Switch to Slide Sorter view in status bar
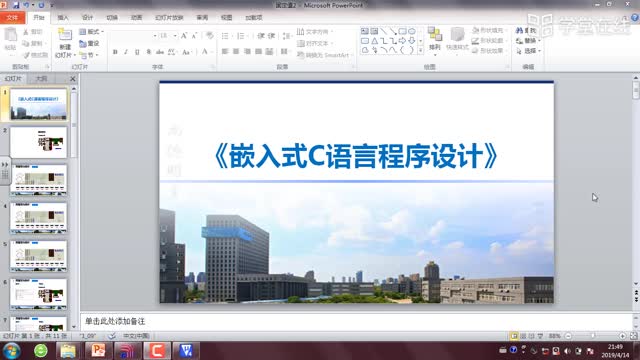Viewport: 640px width, 360px height. pyautogui.click(x=523, y=336)
